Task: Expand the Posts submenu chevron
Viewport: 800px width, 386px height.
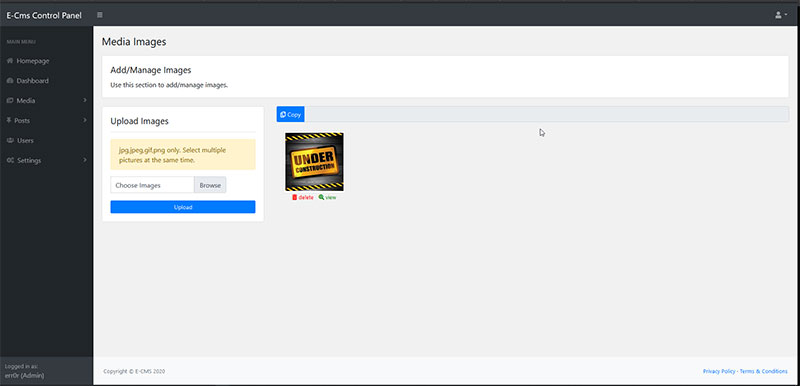Action: coord(85,120)
